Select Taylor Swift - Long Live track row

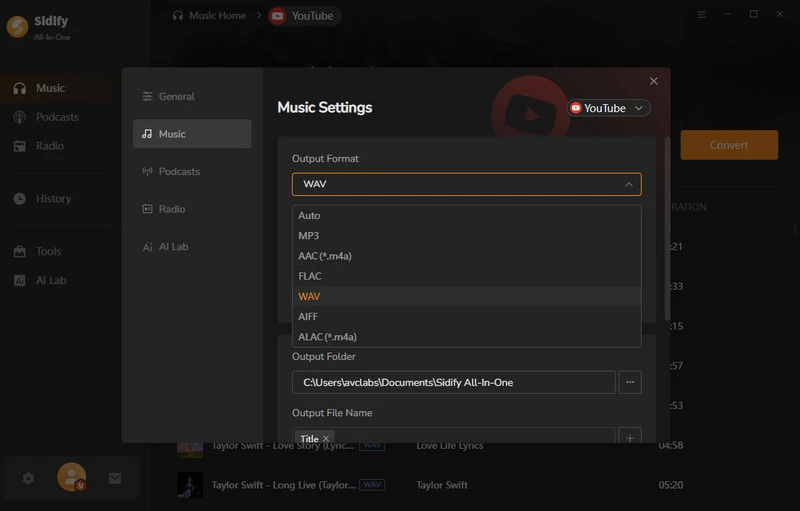[432, 486]
